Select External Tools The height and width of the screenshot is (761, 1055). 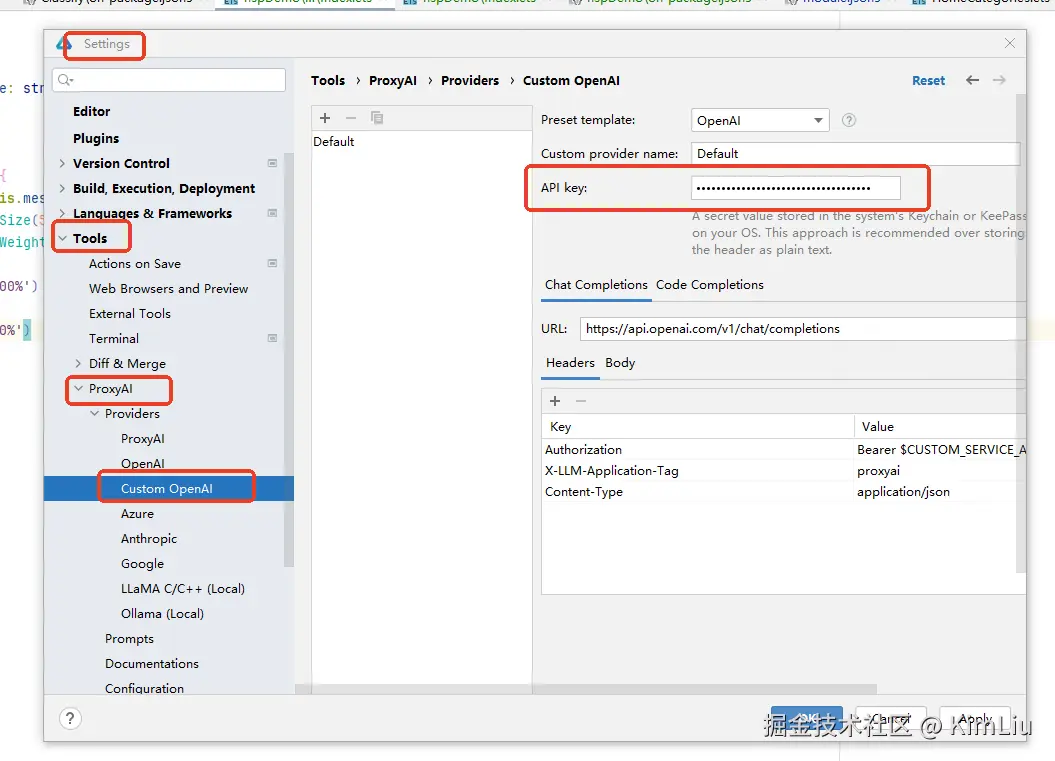pyautogui.click(x=130, y=314)
